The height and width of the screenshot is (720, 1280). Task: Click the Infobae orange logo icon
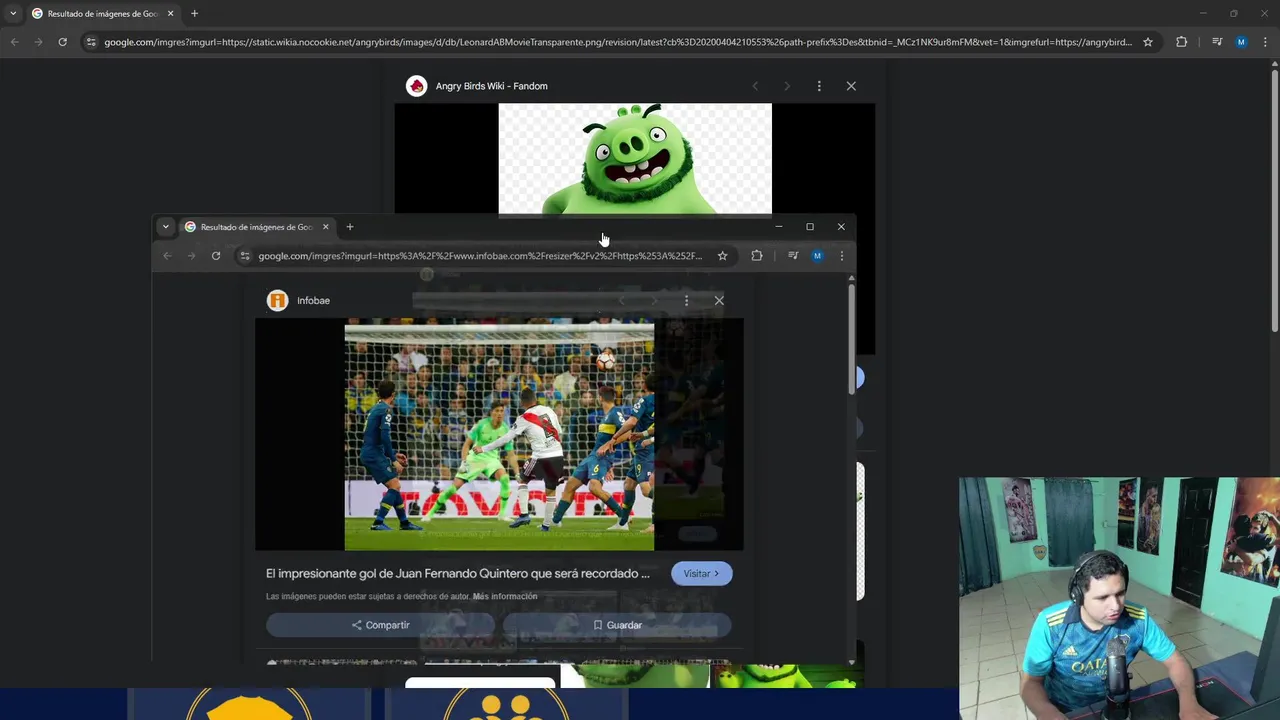click(x=277, y=300)
